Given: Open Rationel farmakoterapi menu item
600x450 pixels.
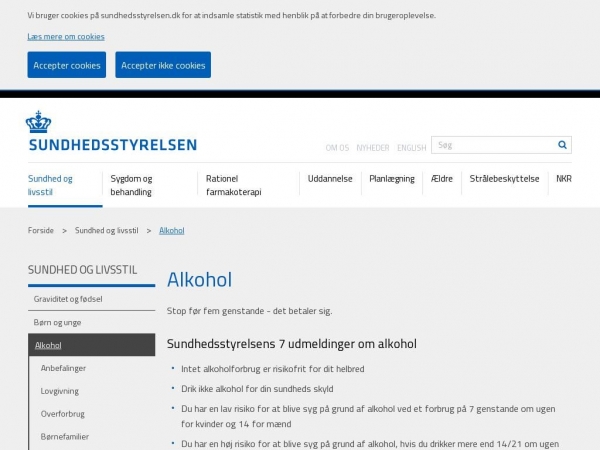Looking at the screenshot, I should [x=233, y=185].
